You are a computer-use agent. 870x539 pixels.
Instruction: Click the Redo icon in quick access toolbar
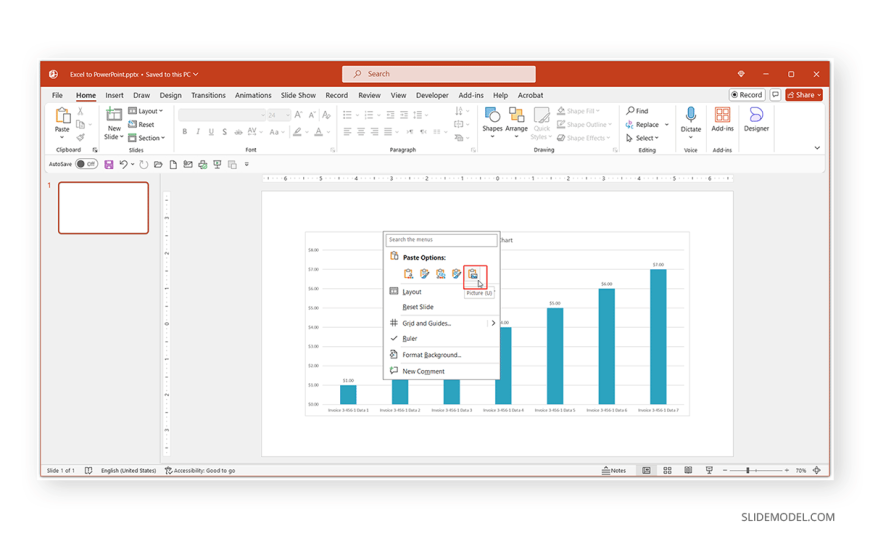[144, 164]
